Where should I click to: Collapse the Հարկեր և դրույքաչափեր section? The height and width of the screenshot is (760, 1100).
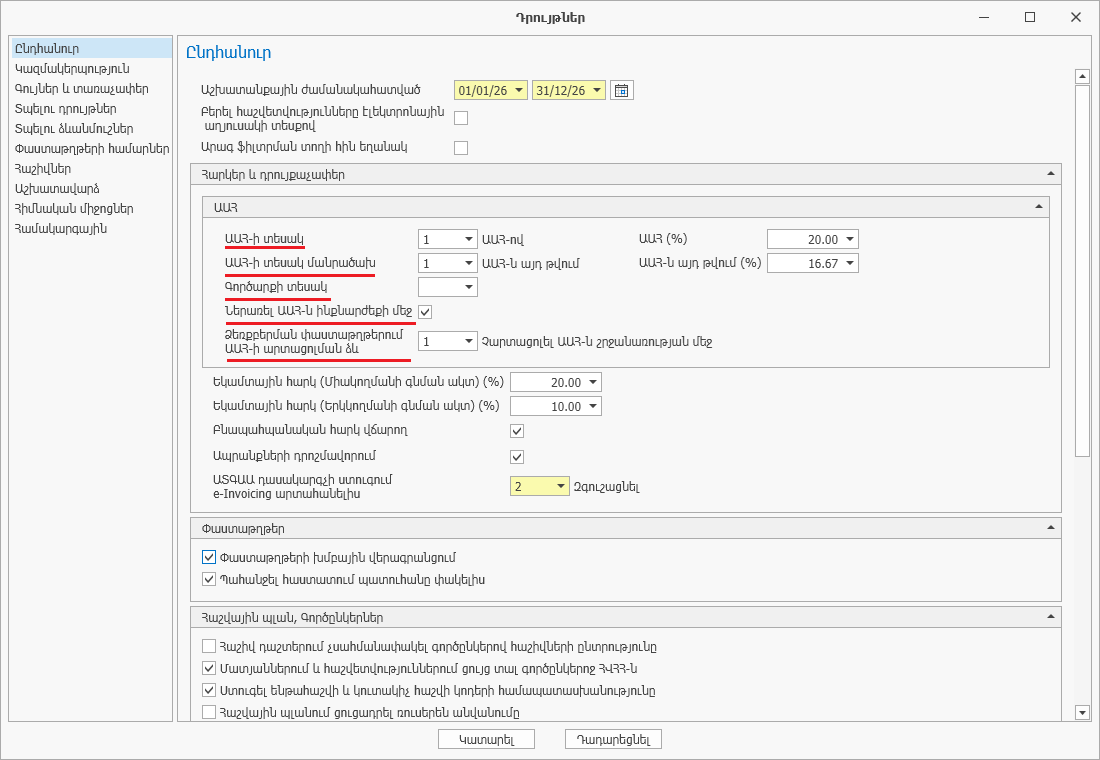1050,174
